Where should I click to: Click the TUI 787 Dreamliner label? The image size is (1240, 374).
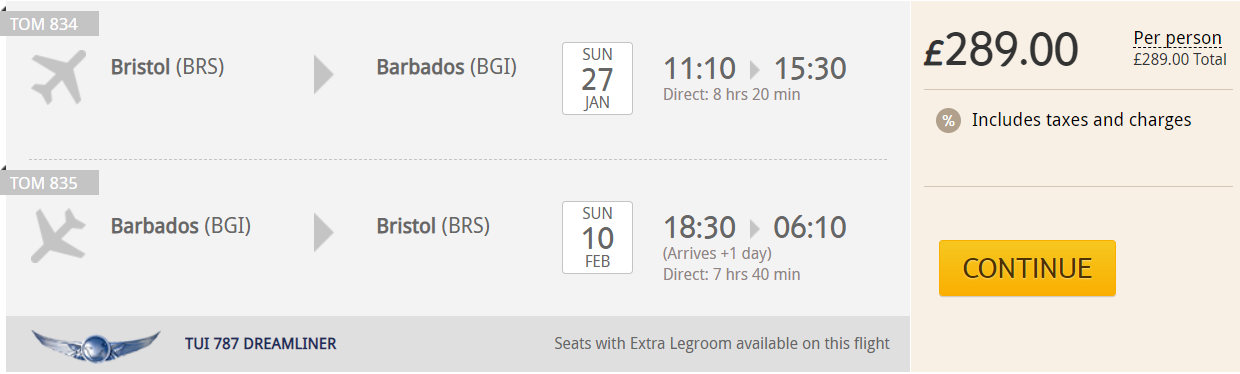(261, 344)
